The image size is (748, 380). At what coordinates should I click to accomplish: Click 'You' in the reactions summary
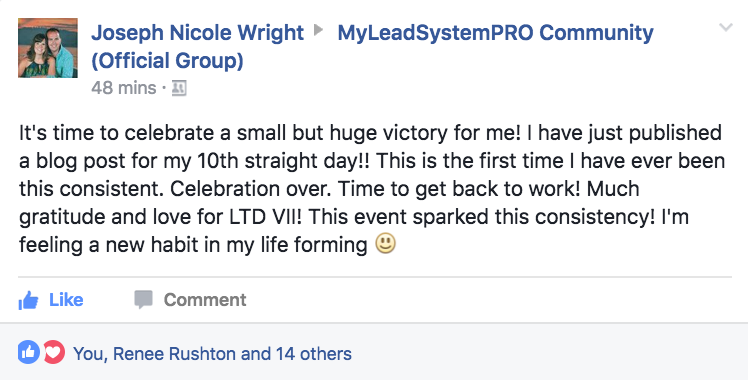pos(87,354)
